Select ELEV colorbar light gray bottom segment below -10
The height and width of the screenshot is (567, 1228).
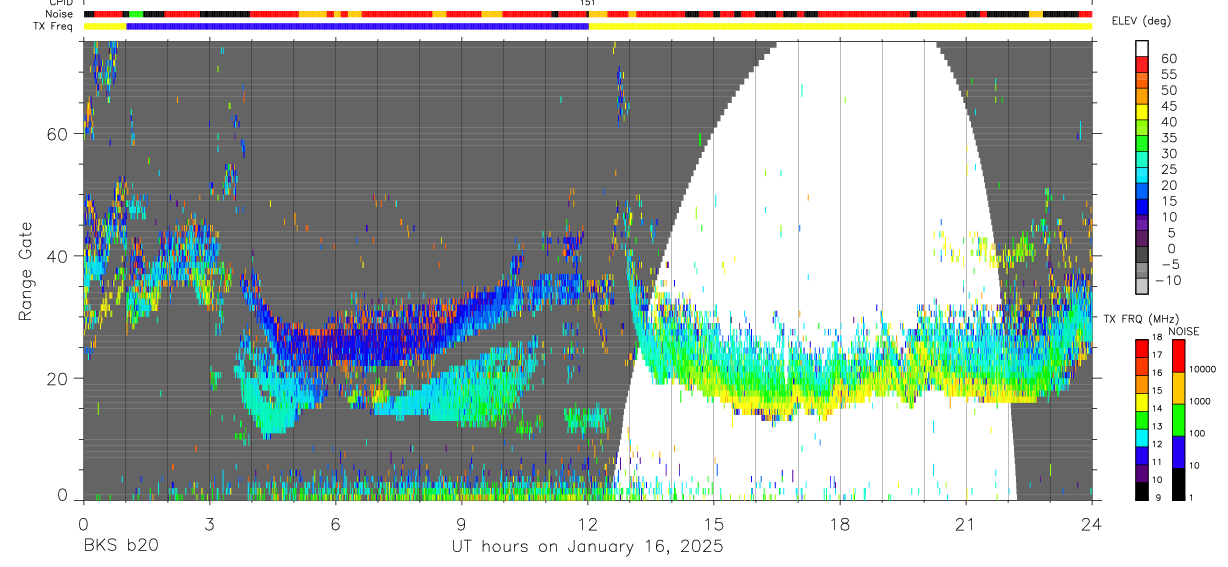[x=1143, y=287]
